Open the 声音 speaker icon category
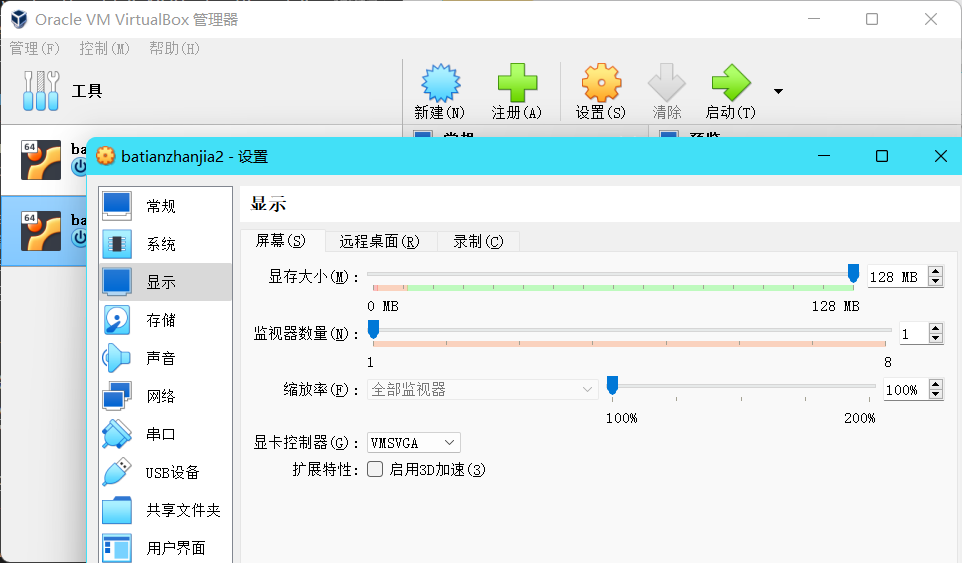The width and height of the screenshot is (962, 563). pos(117,358)
